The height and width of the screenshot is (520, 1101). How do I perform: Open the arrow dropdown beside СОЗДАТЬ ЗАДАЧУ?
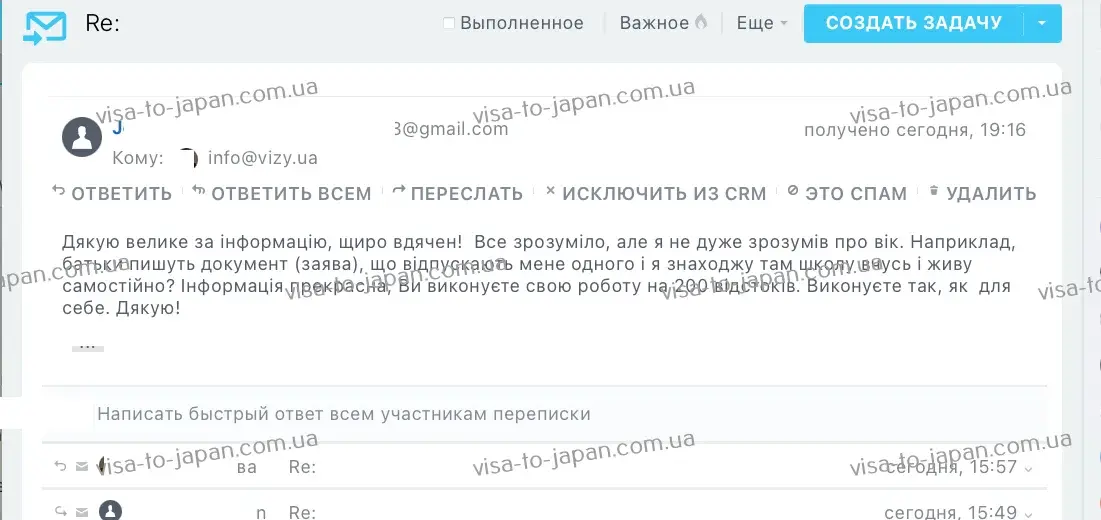point(1043,23)
